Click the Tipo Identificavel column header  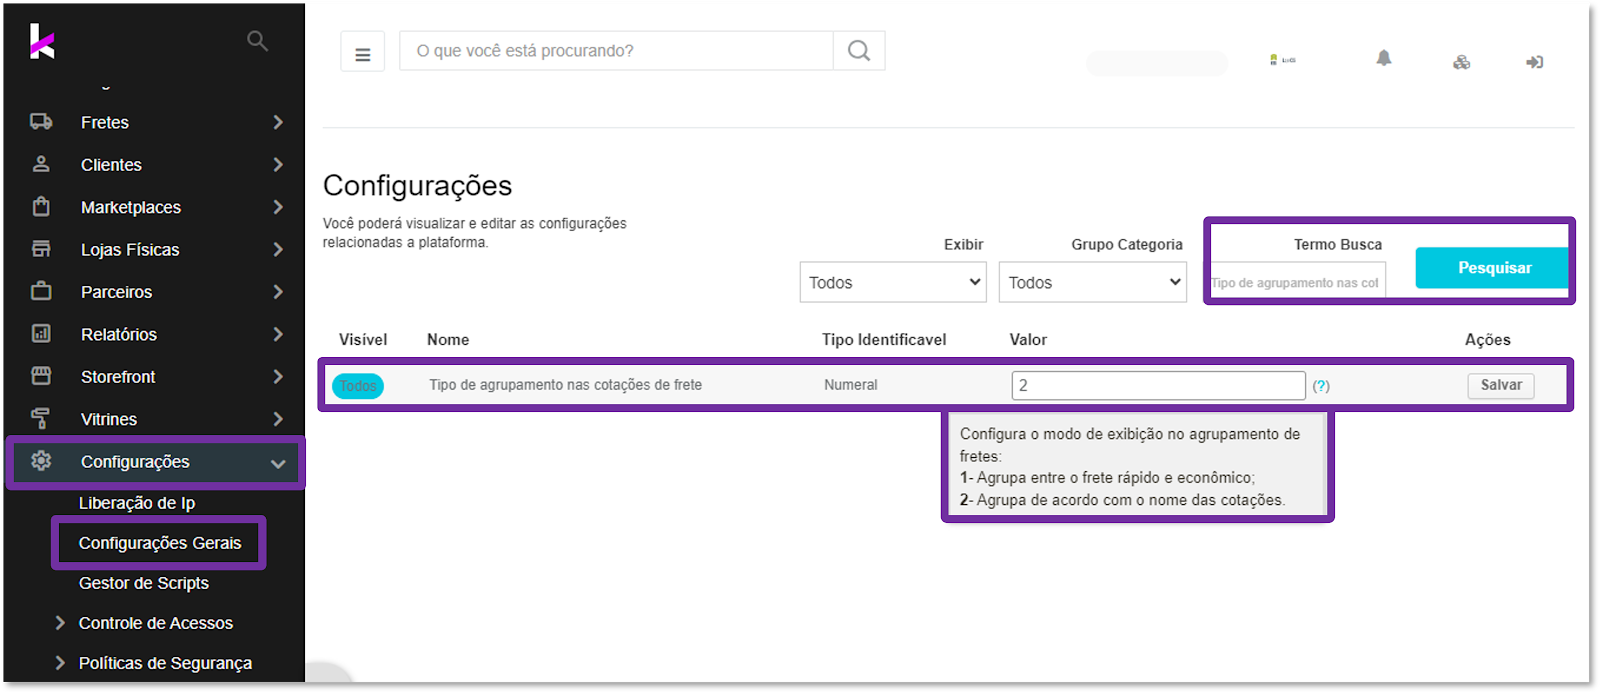pyautogui.click(x=884, y=340)
